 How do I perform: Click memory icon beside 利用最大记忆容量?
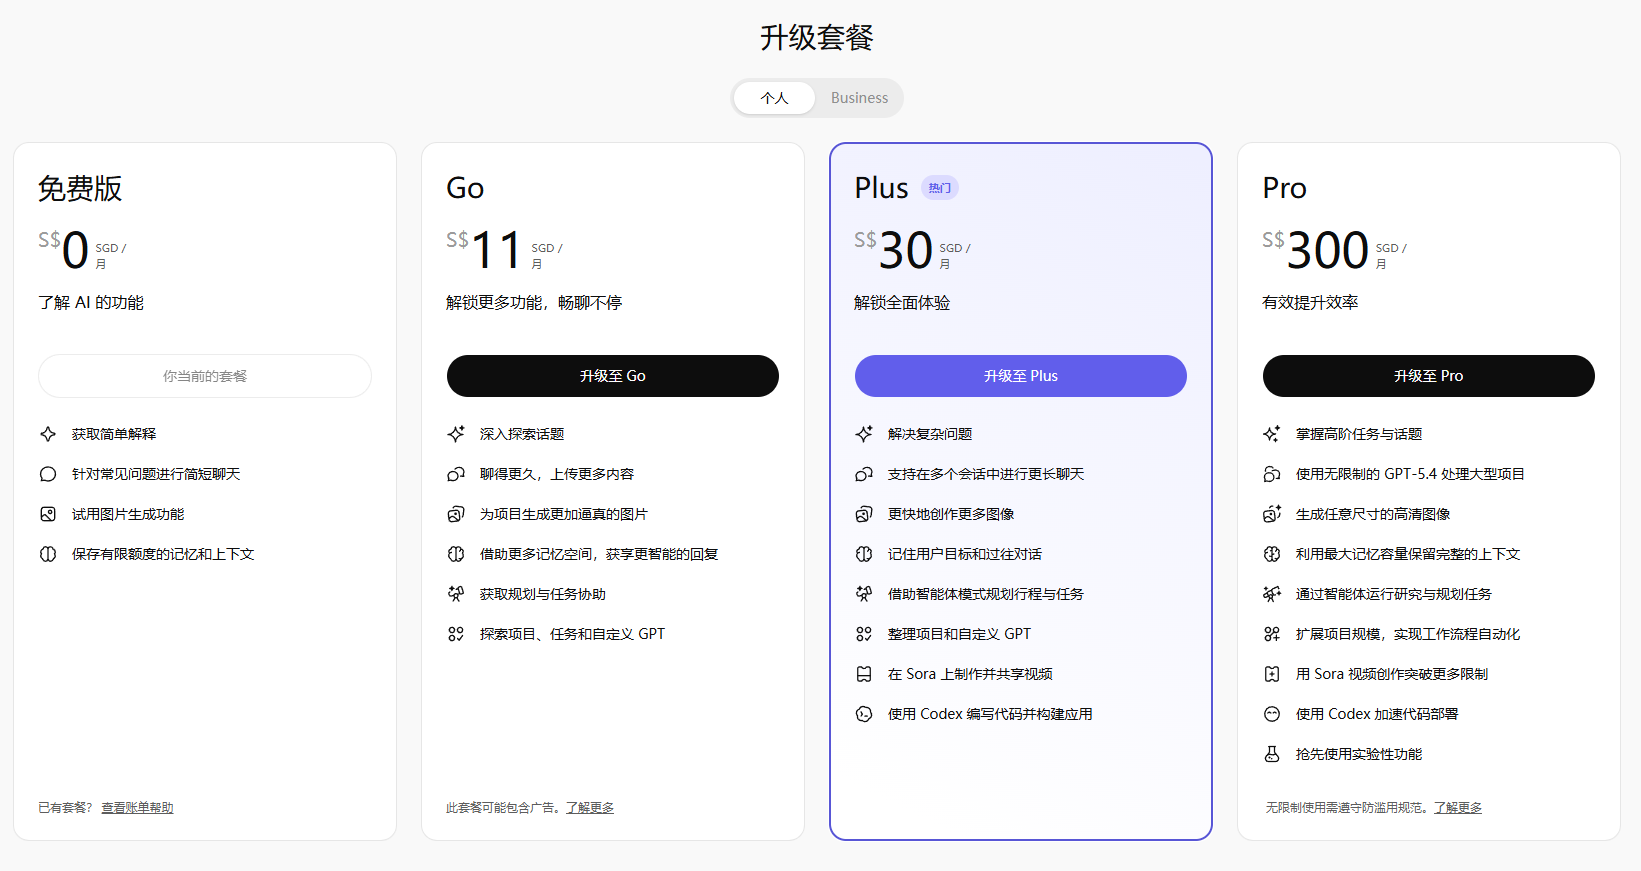click(x=1272, y=554)
